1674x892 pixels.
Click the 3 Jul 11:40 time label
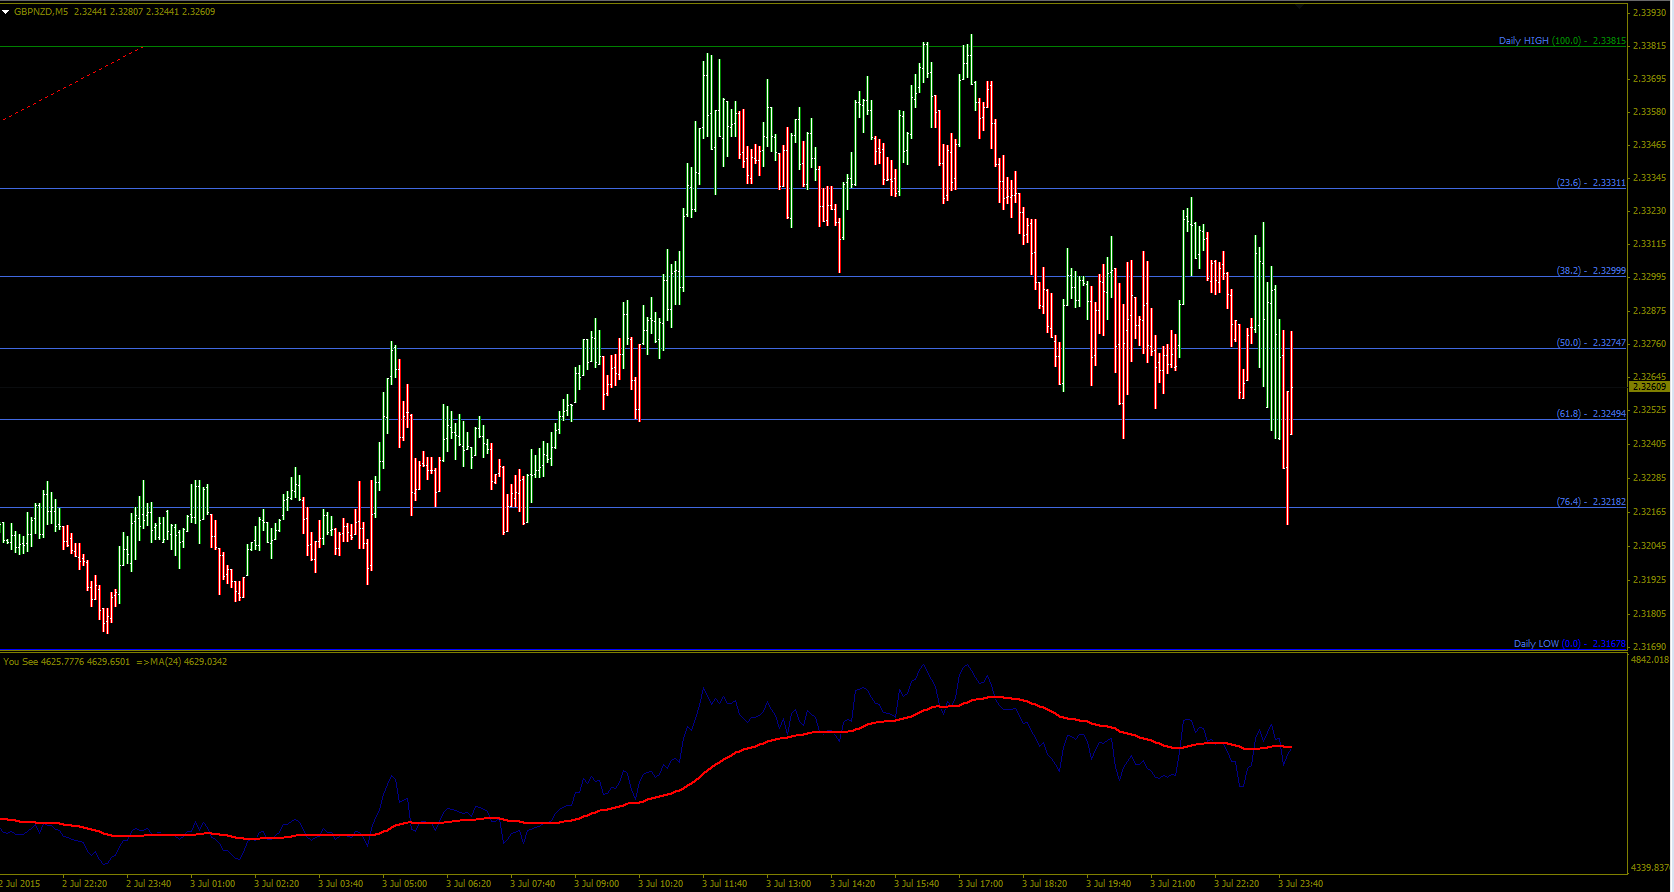pyautogui.click(x=724, y=884)
